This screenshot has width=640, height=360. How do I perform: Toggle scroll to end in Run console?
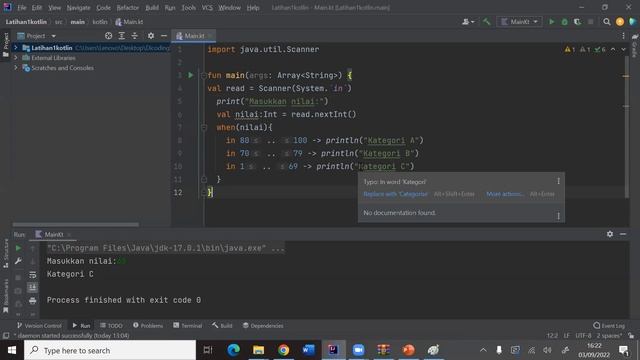point(33,288)
